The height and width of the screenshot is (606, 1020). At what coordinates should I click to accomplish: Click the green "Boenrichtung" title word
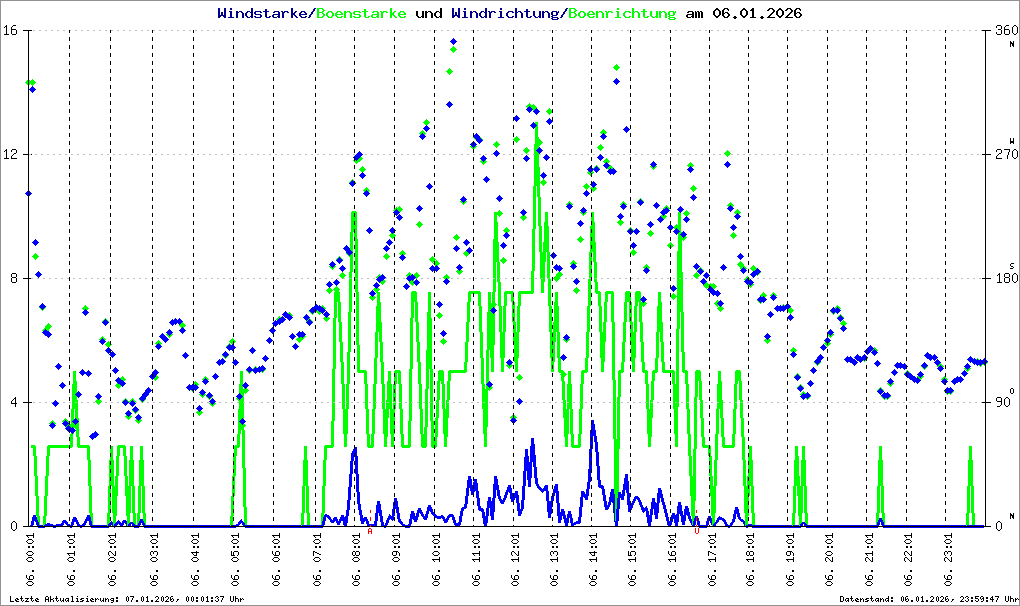[x=622, y=14]
